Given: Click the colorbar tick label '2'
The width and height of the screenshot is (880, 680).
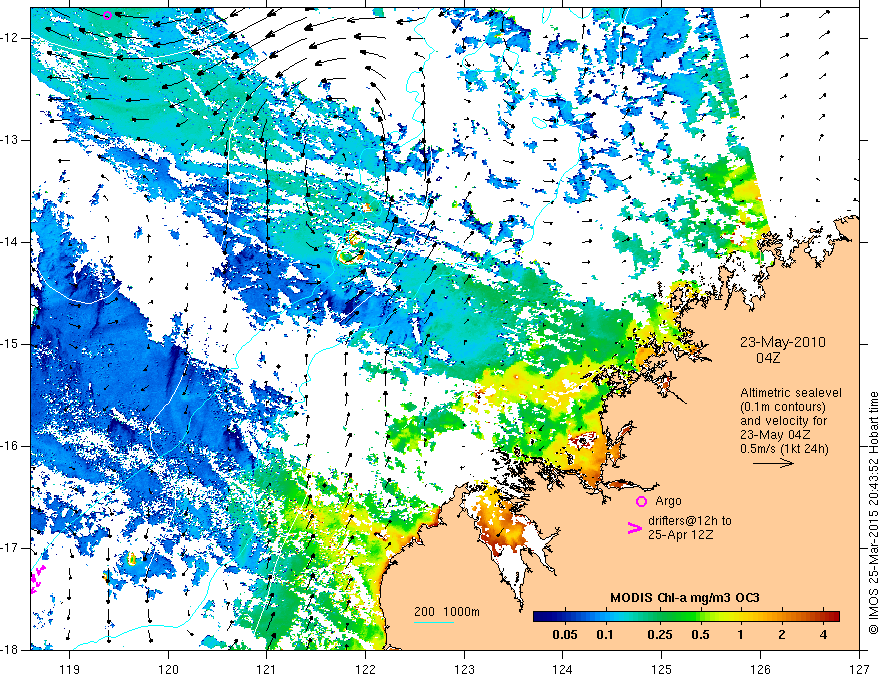Looking at the screenshot, I should pyautogui.click(x=782, y=635).
